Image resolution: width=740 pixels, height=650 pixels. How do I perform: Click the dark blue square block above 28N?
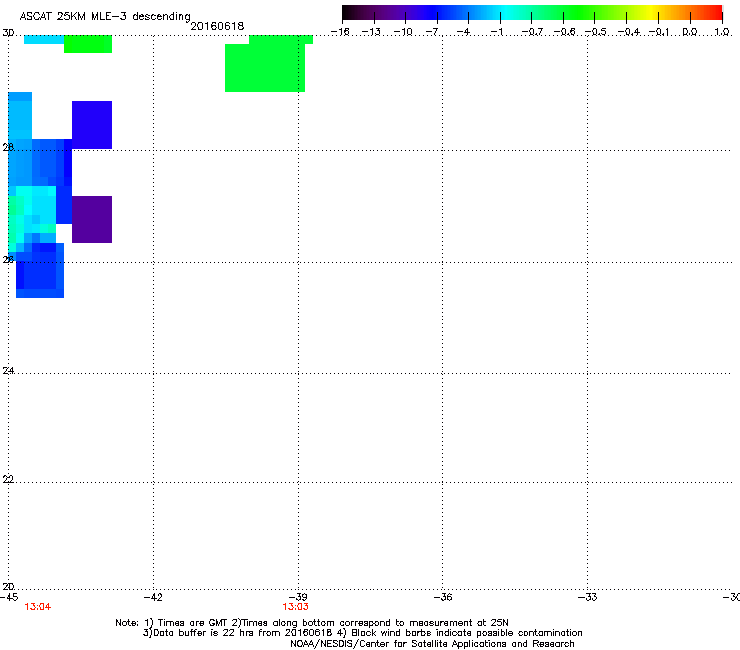point(92,125)
